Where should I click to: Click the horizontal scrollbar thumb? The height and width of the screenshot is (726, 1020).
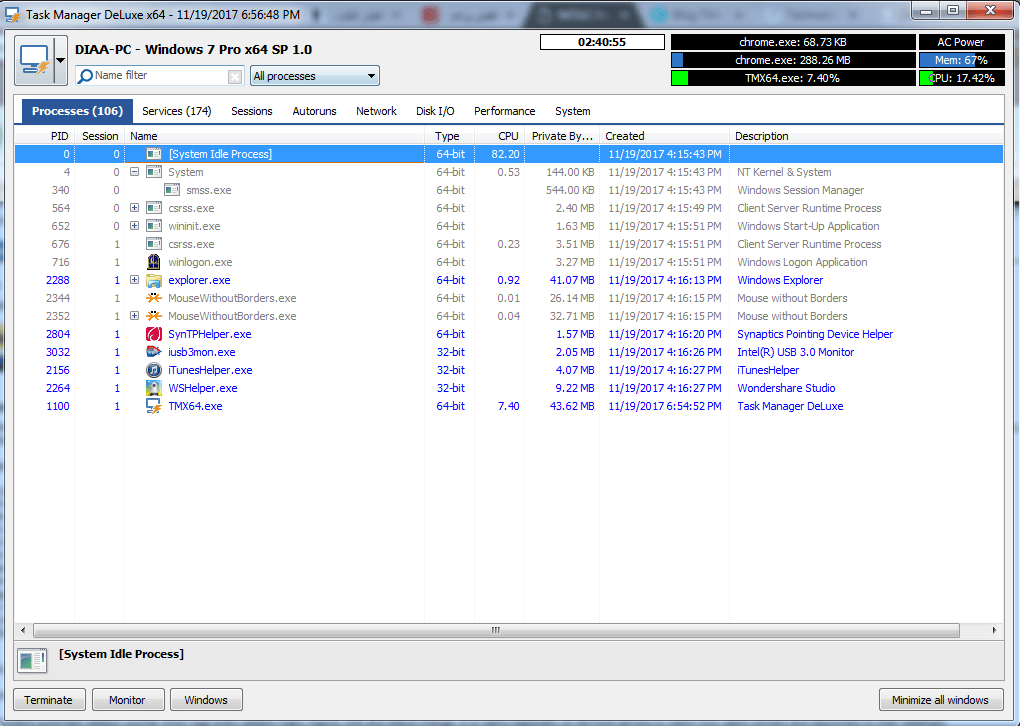[496, 630]
